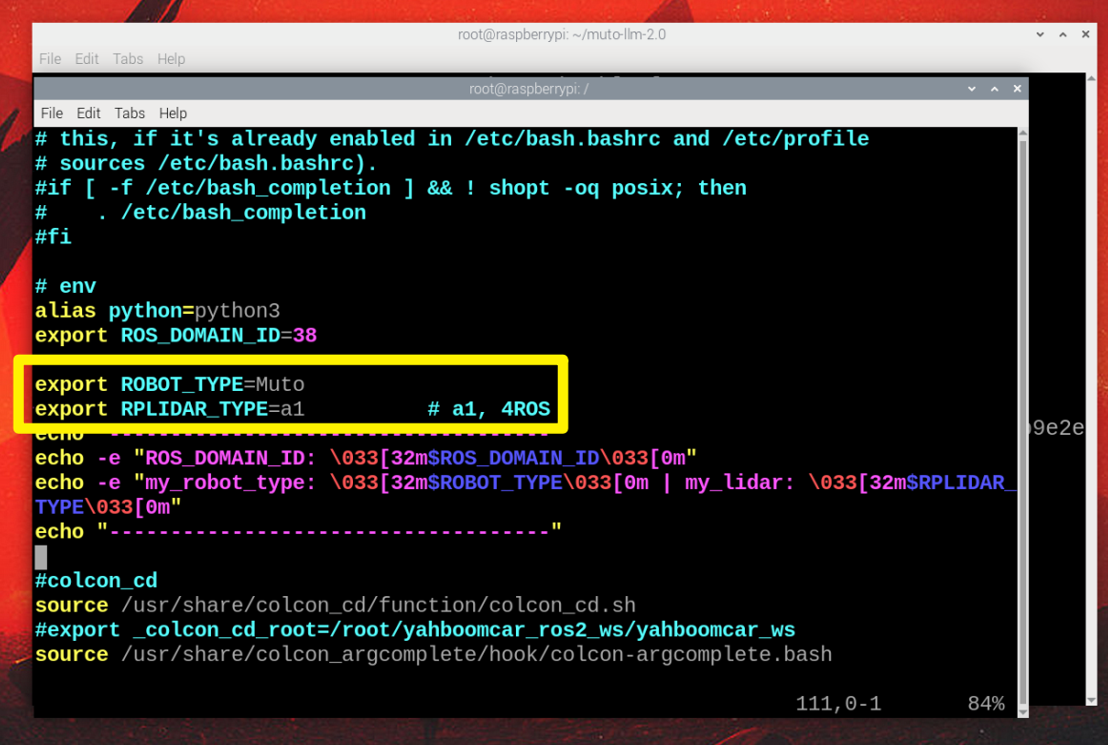Maximize the root@raspberrypi: / terminal window
Screen dimensions: 1108x745
pos(994,88)
